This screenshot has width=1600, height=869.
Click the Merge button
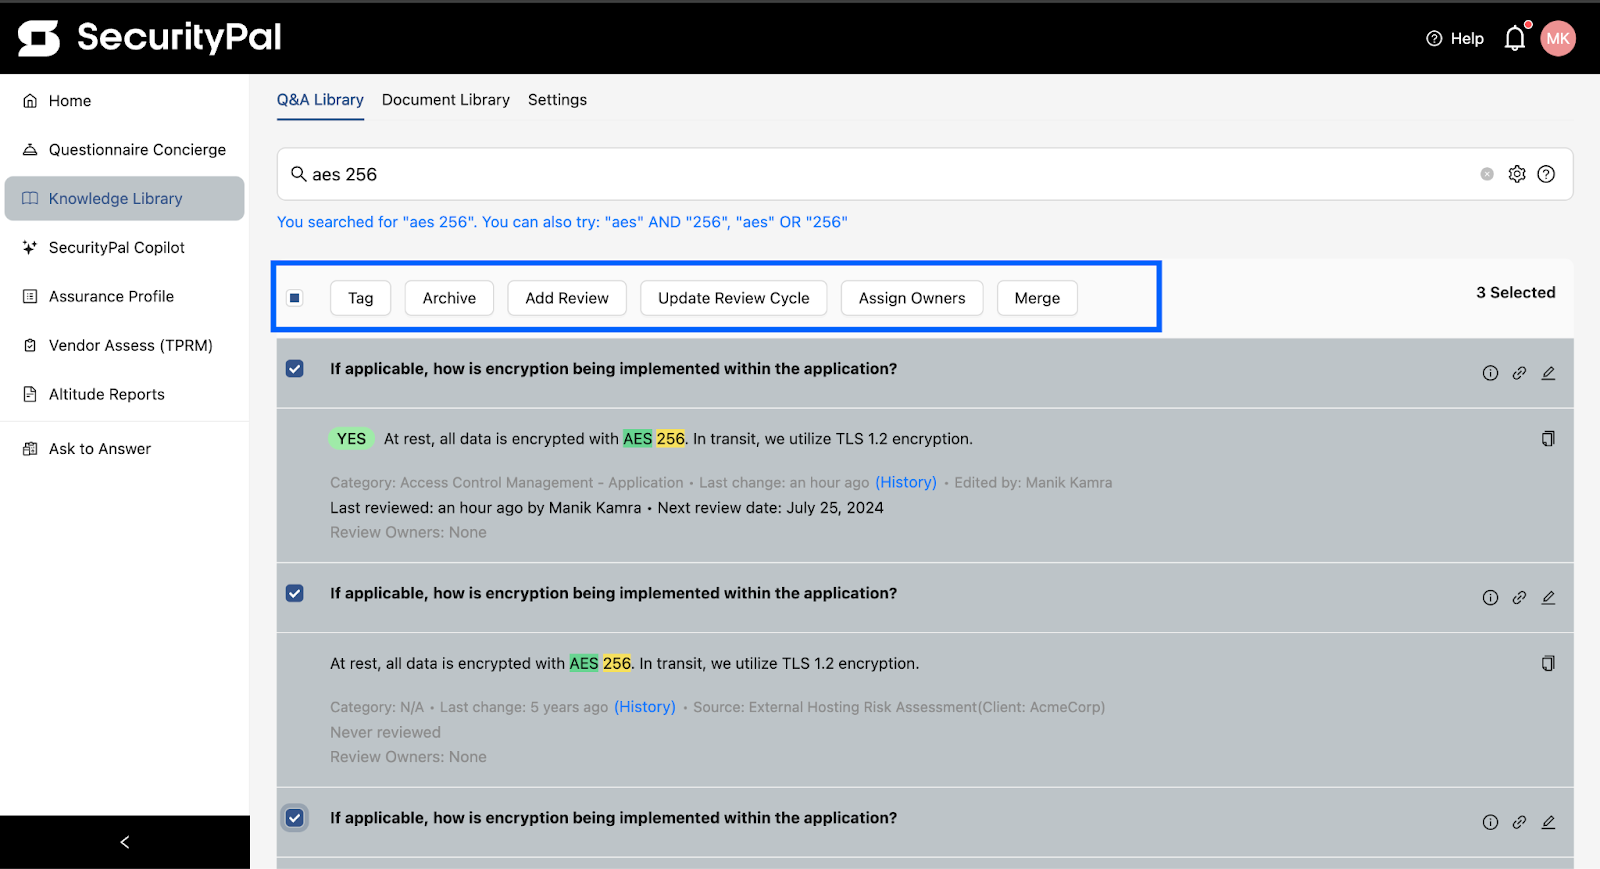point(1037,298)
